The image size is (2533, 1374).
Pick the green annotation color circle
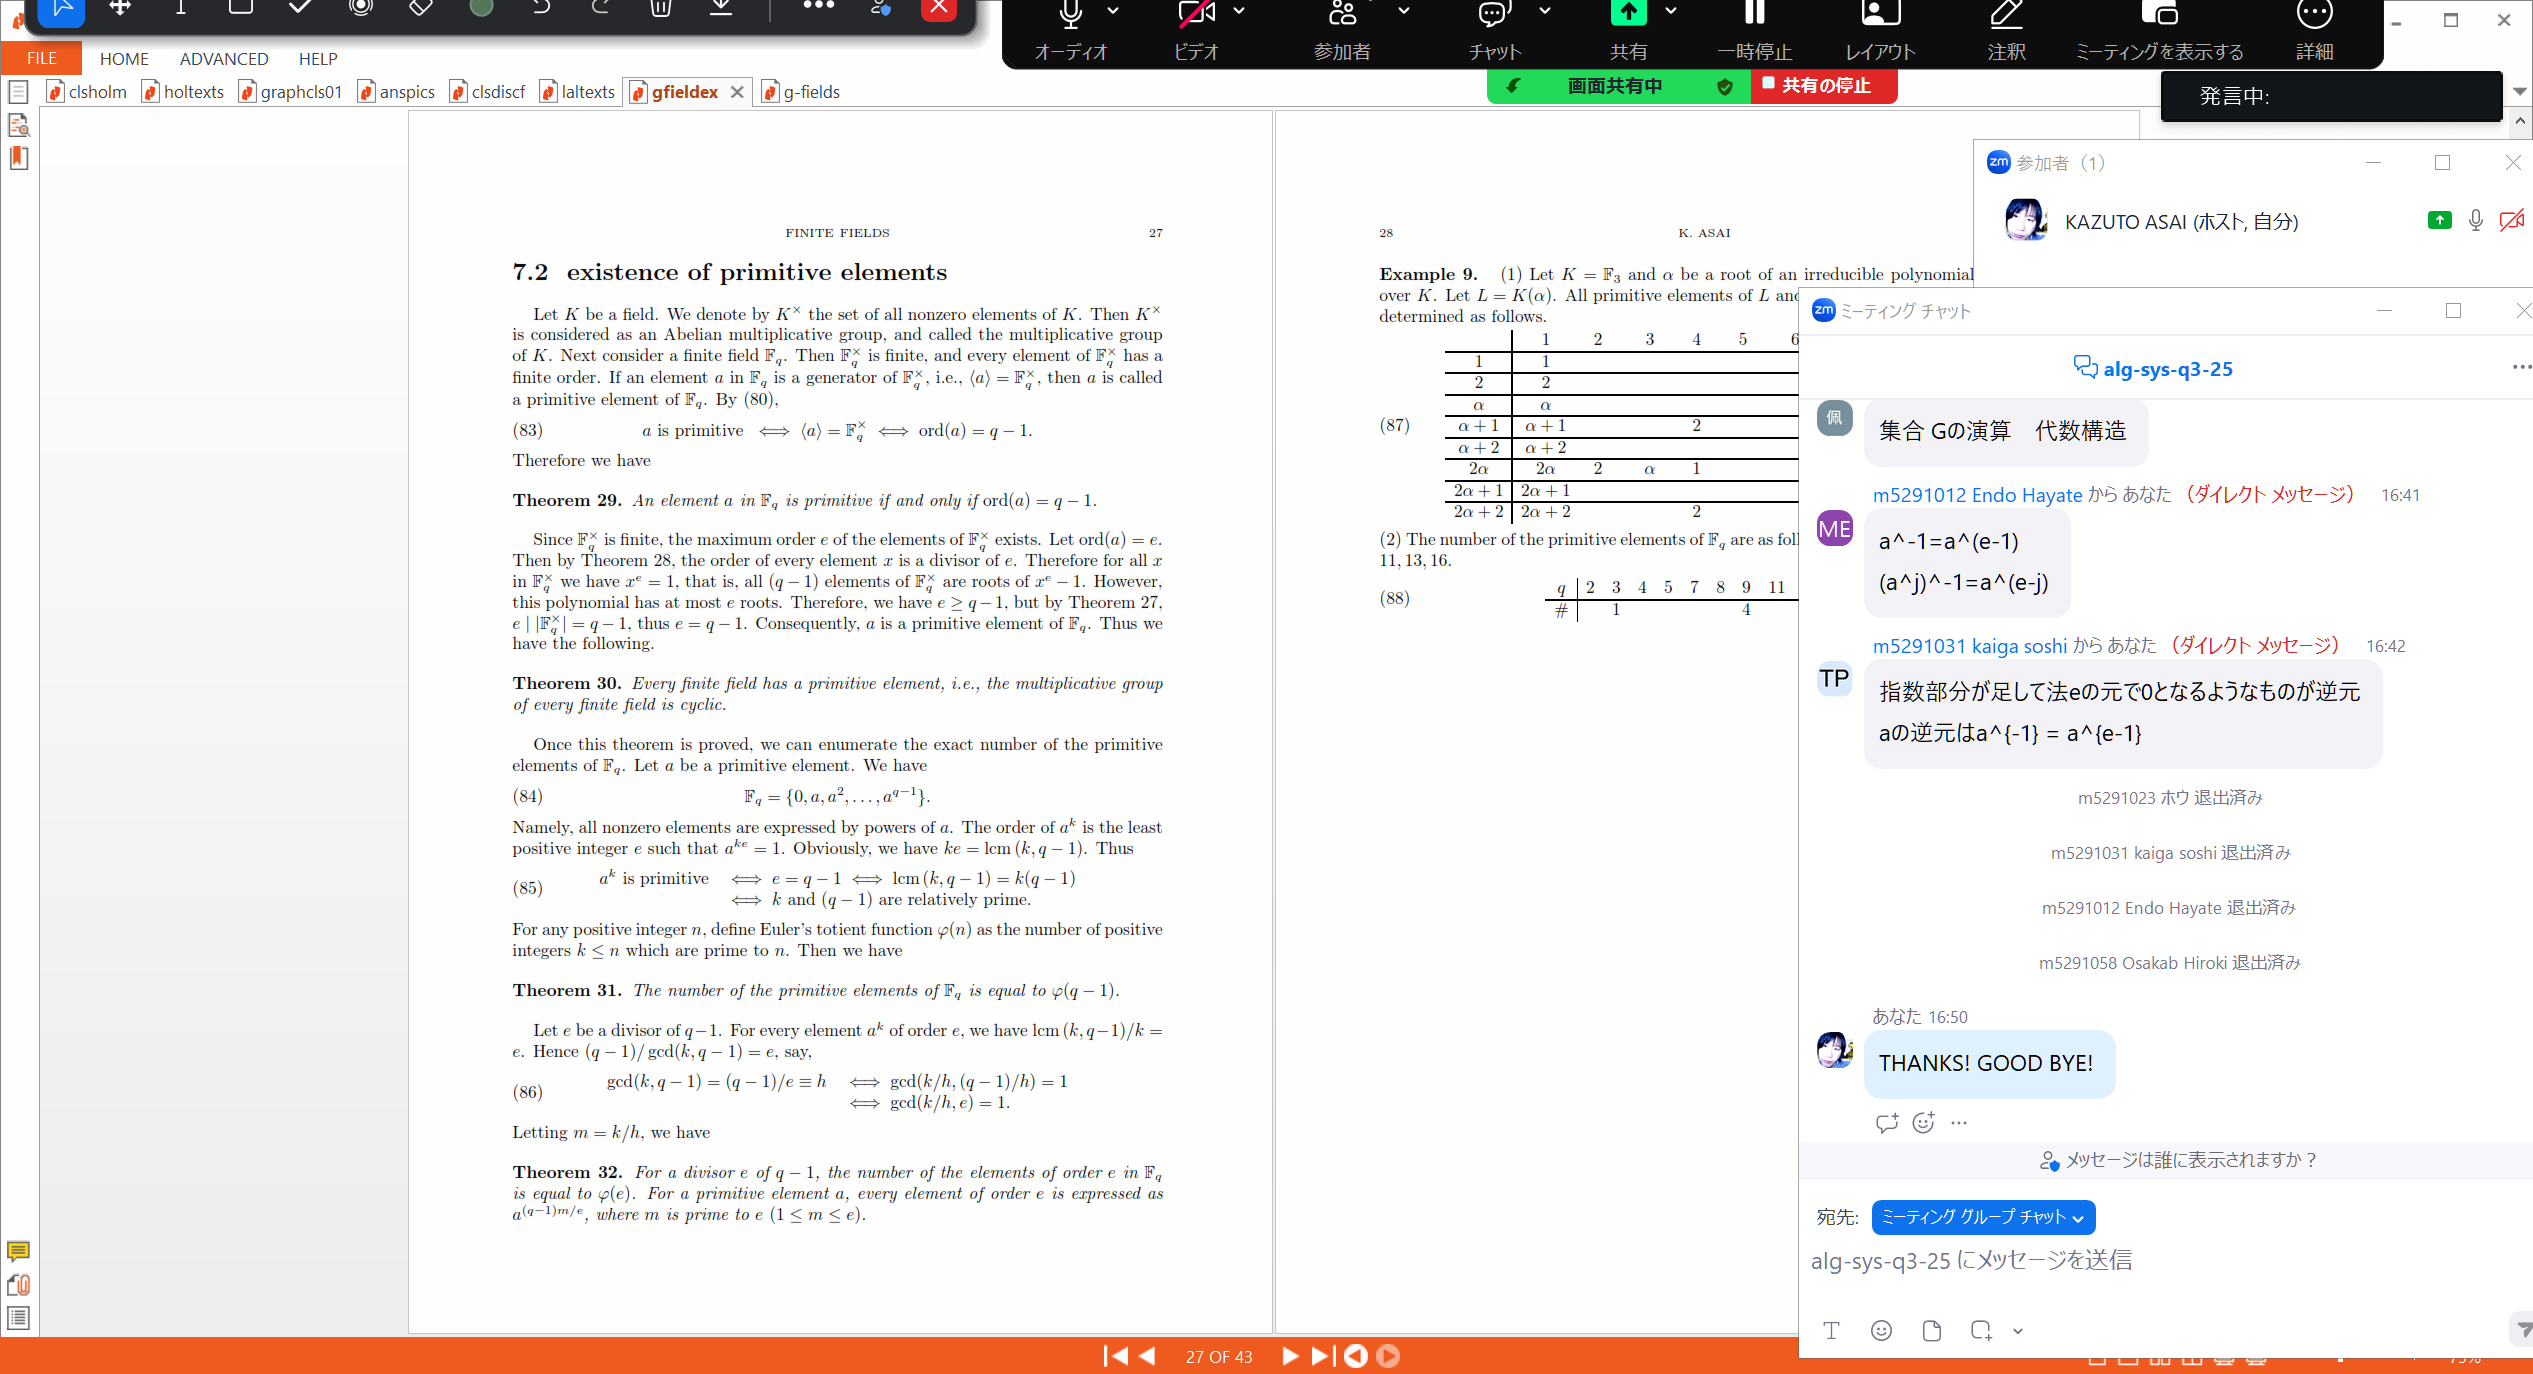click(481, 8)
